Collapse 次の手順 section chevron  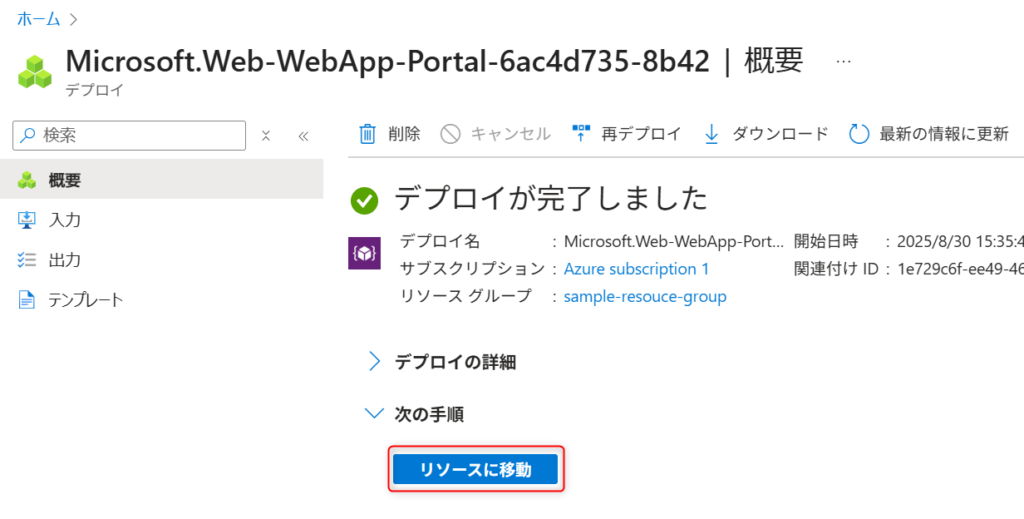[x=374, y=413]
